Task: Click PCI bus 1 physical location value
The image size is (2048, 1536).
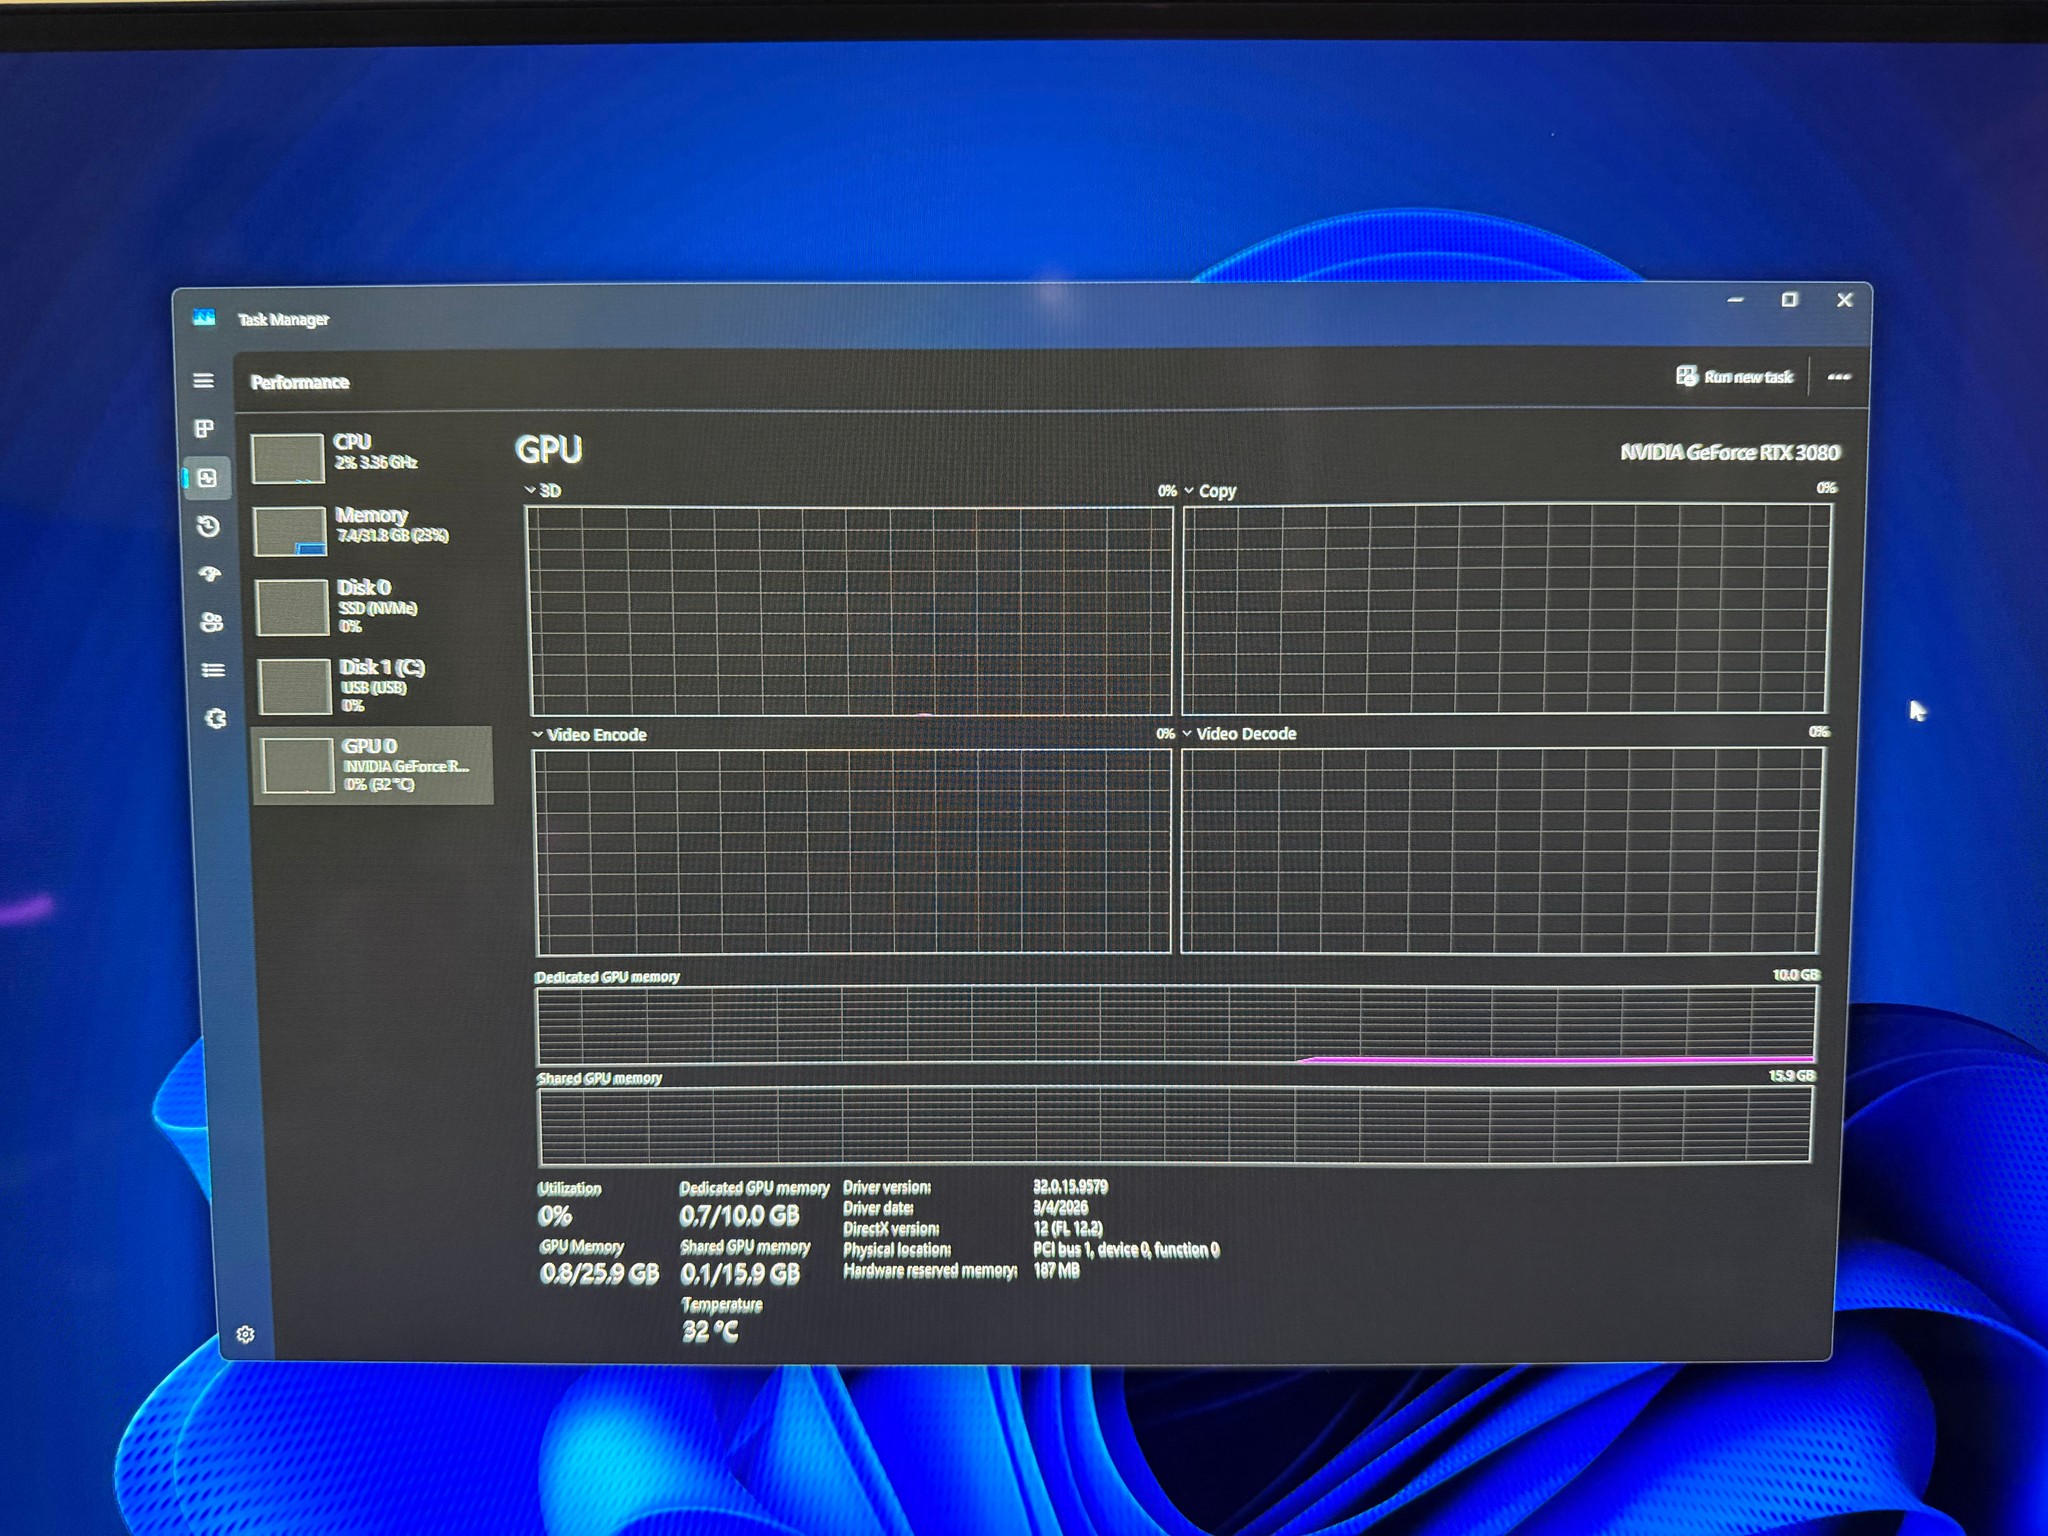Action: point(1126,1250)
